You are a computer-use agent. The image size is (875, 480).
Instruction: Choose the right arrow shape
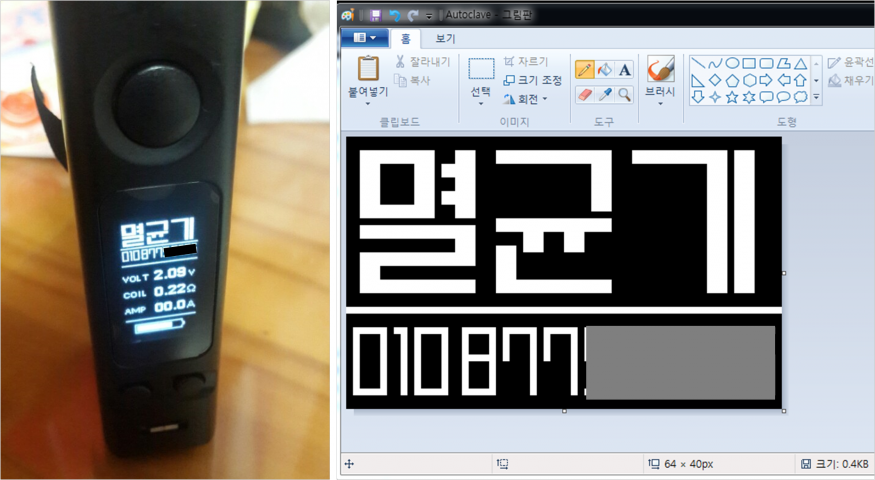point(765,80)
